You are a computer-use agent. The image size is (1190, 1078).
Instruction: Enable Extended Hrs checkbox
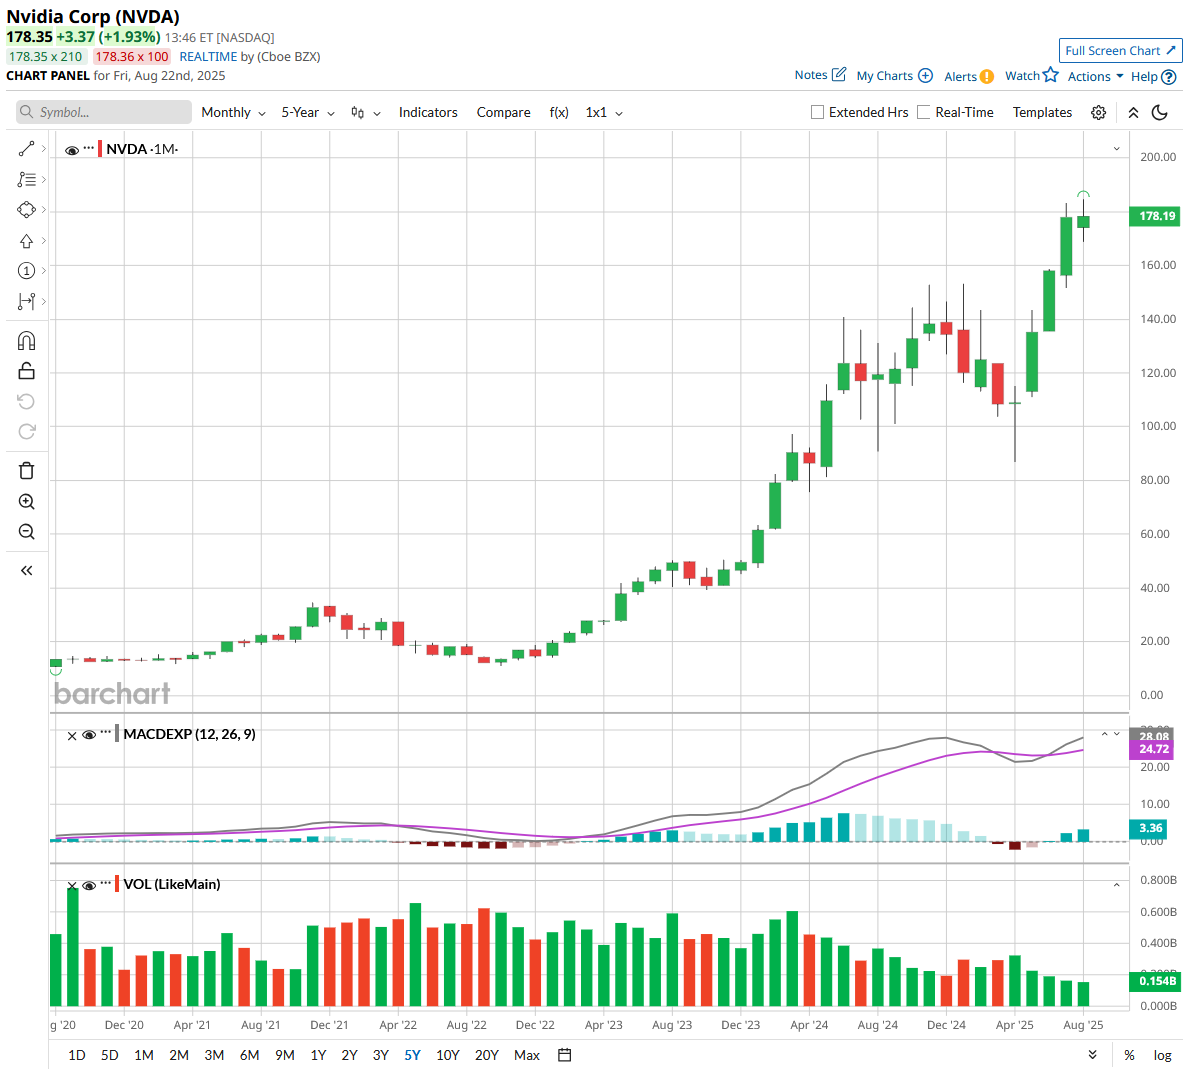817,112
